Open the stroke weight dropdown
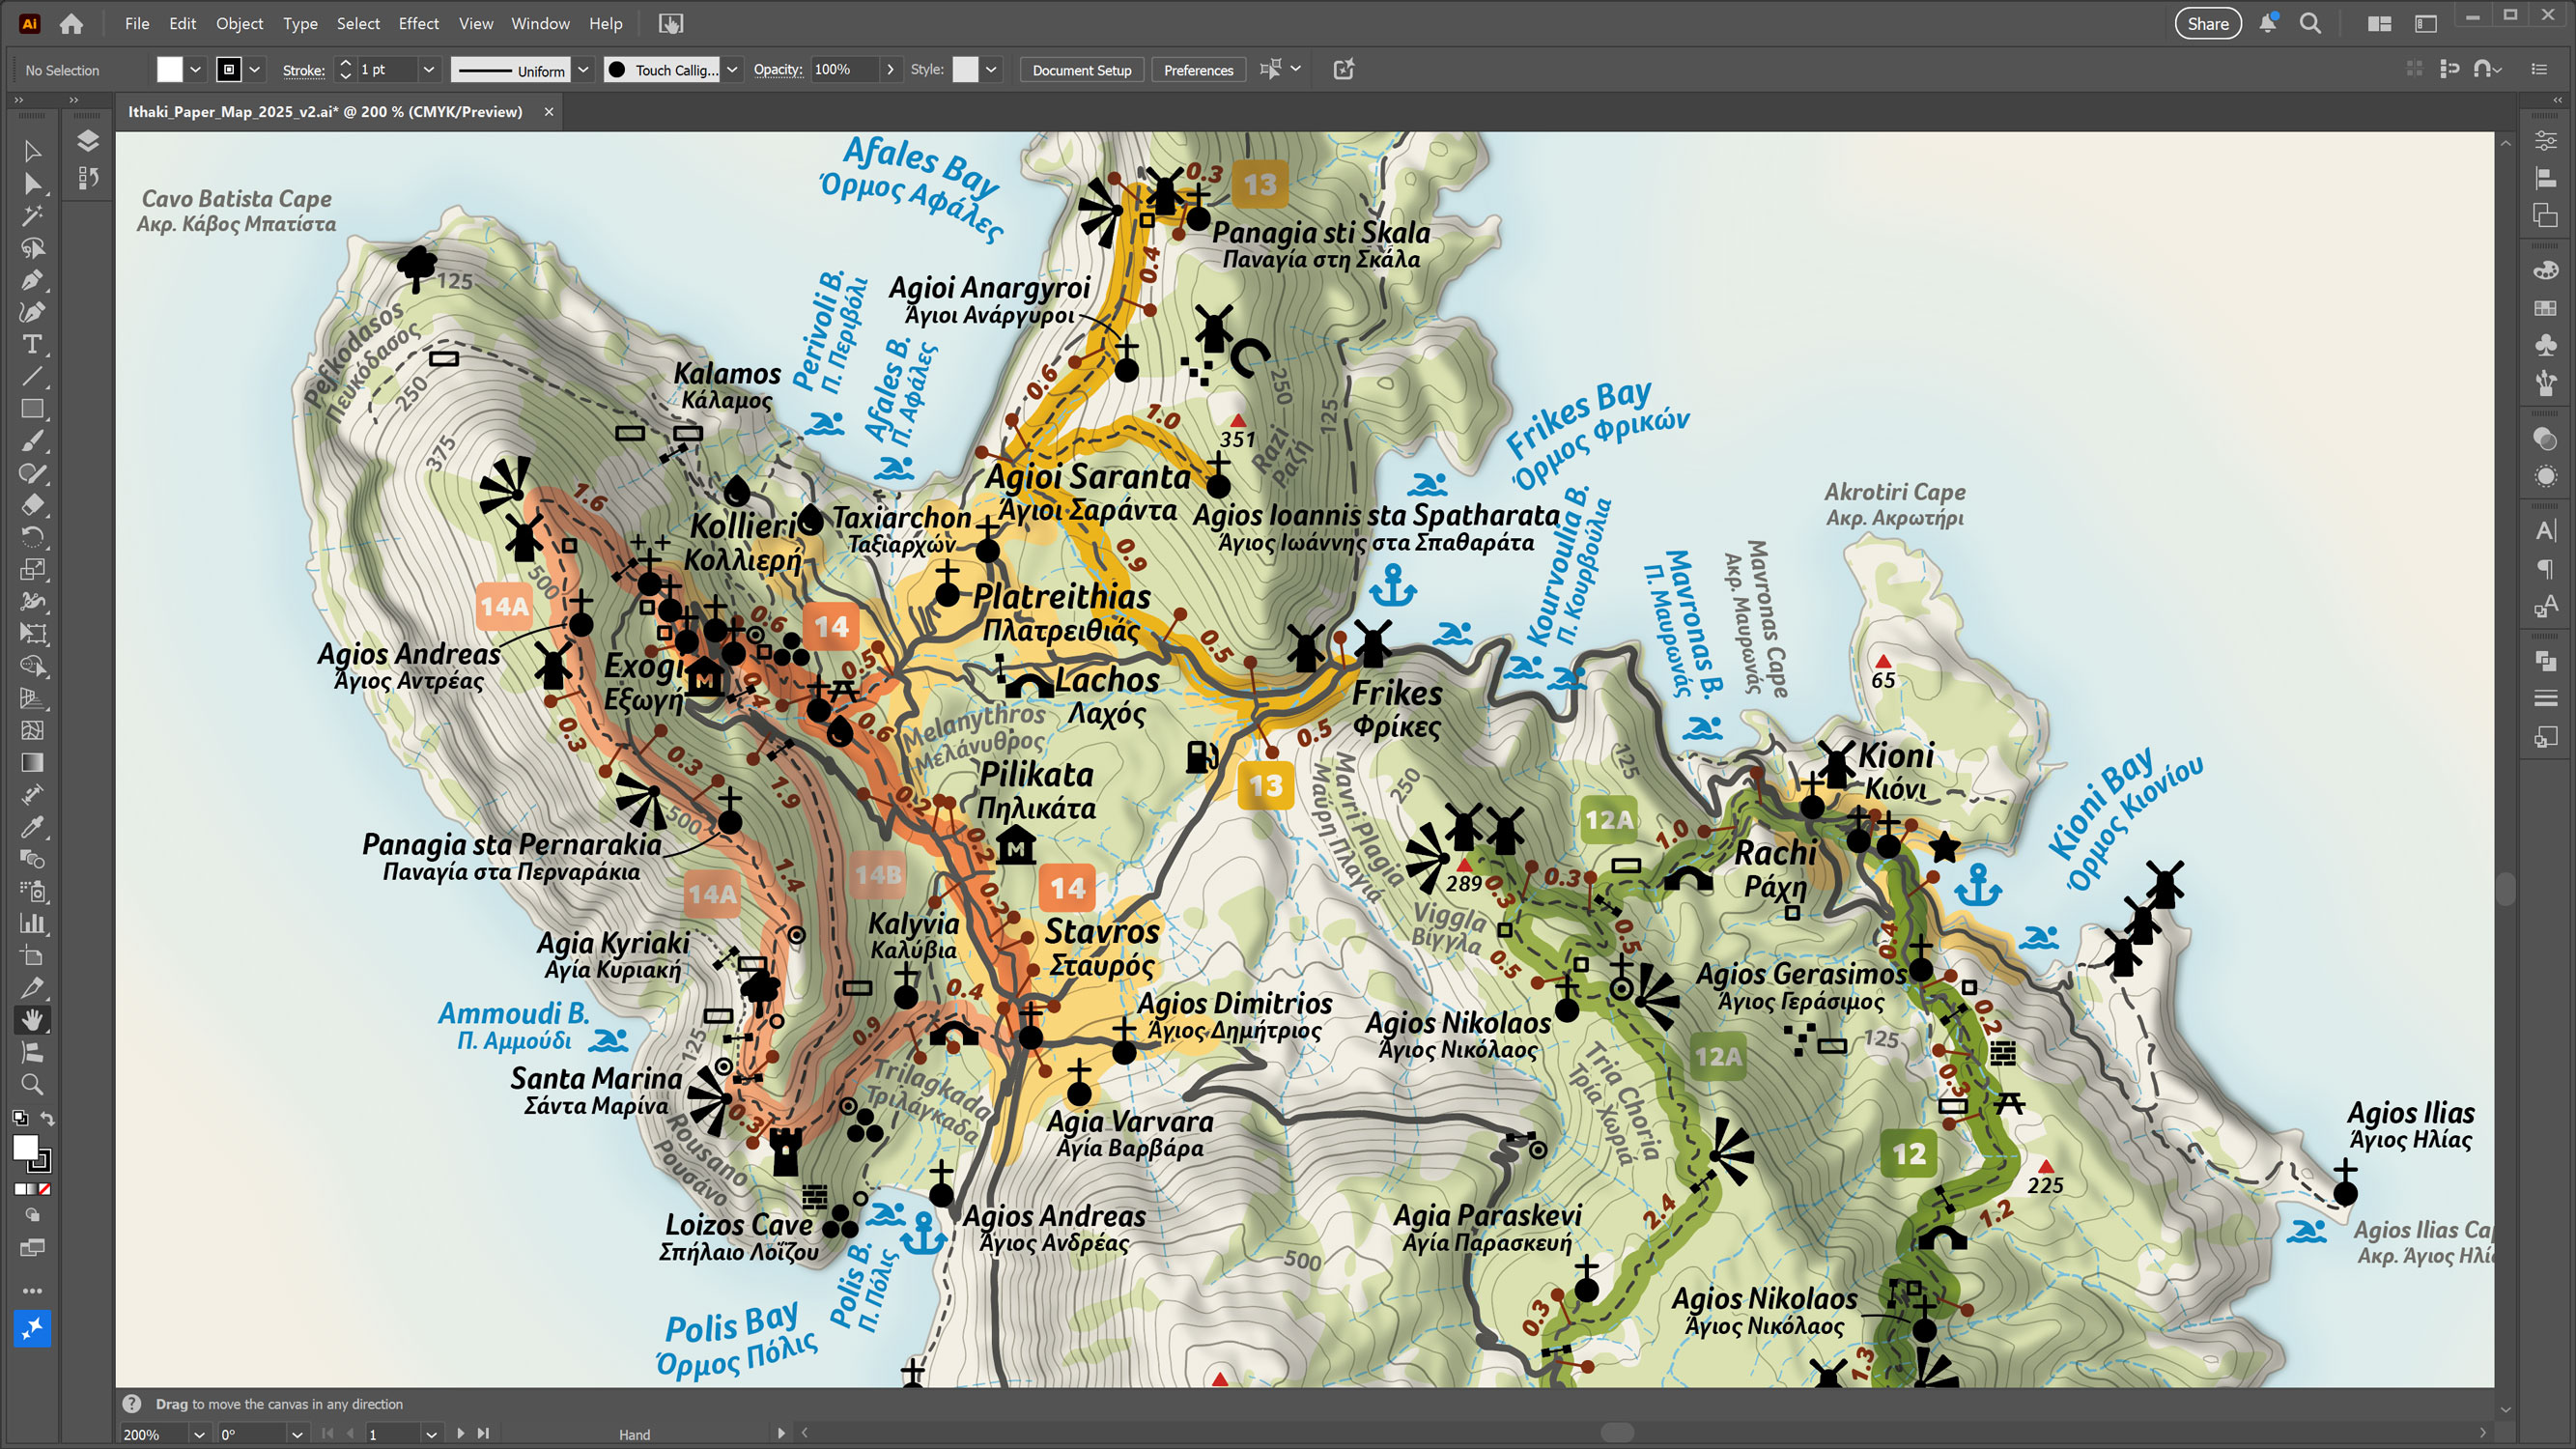This screenshot has width=2576, height=1449. tap(428, 69)
